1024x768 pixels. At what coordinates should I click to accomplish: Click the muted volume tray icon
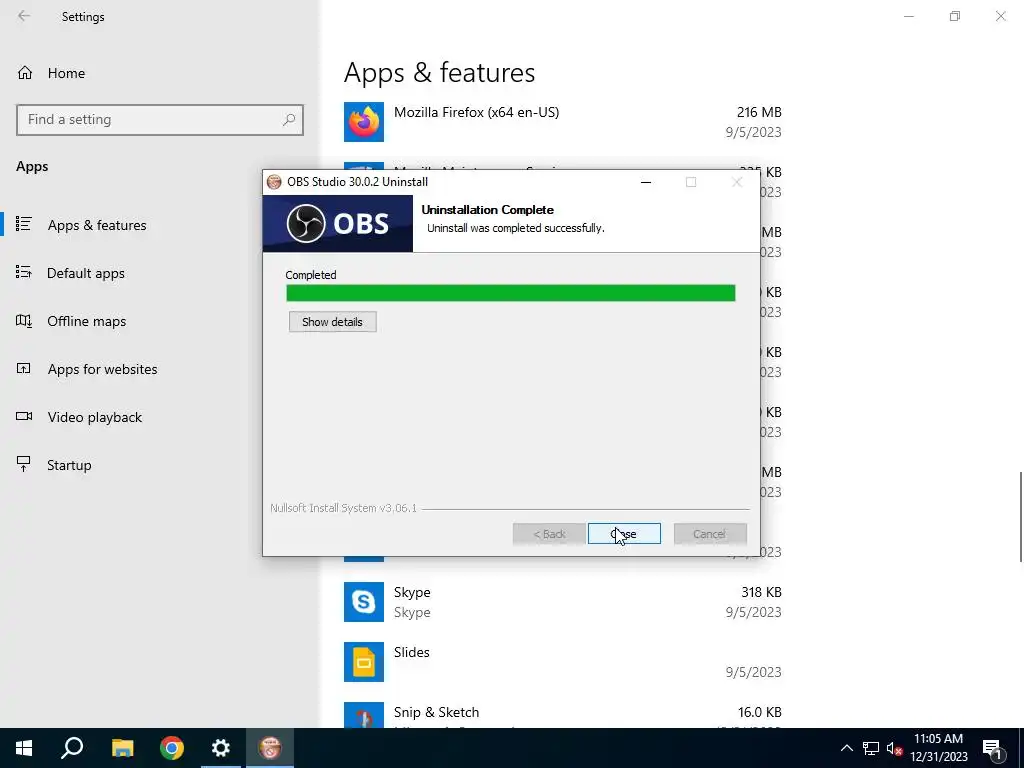click(x=894, y=748)
